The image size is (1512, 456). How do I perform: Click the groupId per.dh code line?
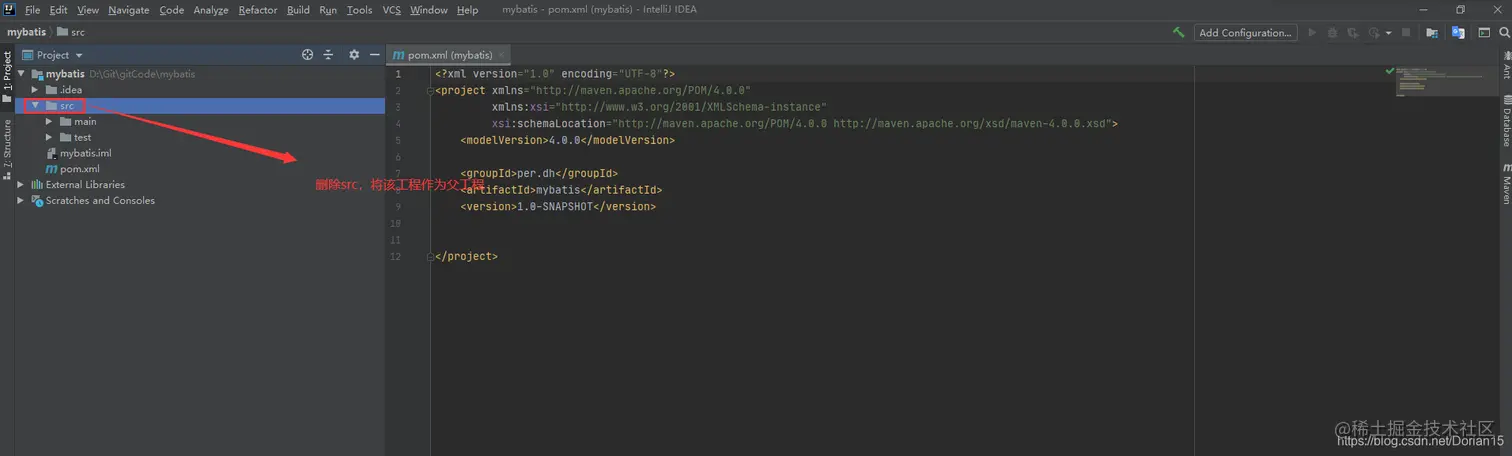[539, 173]
